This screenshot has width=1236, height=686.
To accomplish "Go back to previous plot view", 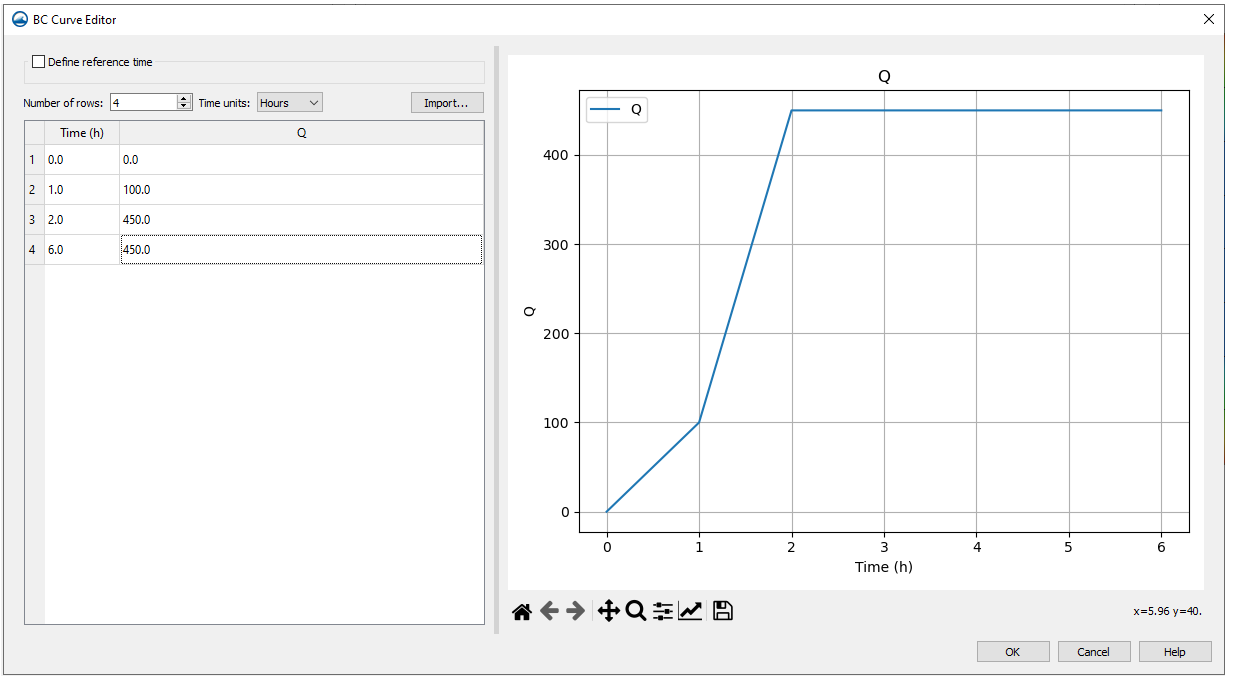I will click(x=548, y=611).
